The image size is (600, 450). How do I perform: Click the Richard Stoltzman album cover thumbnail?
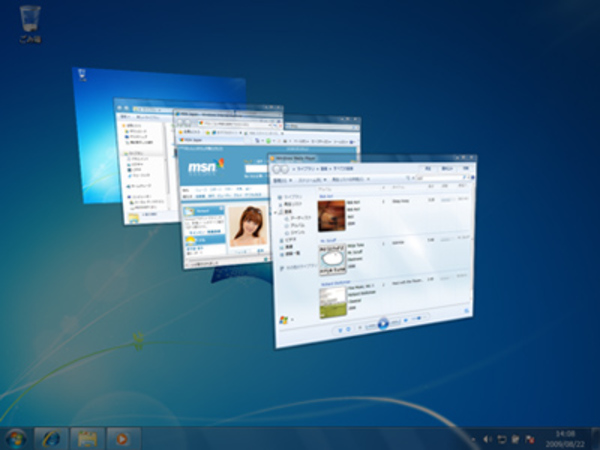click(x=333, y=303)
